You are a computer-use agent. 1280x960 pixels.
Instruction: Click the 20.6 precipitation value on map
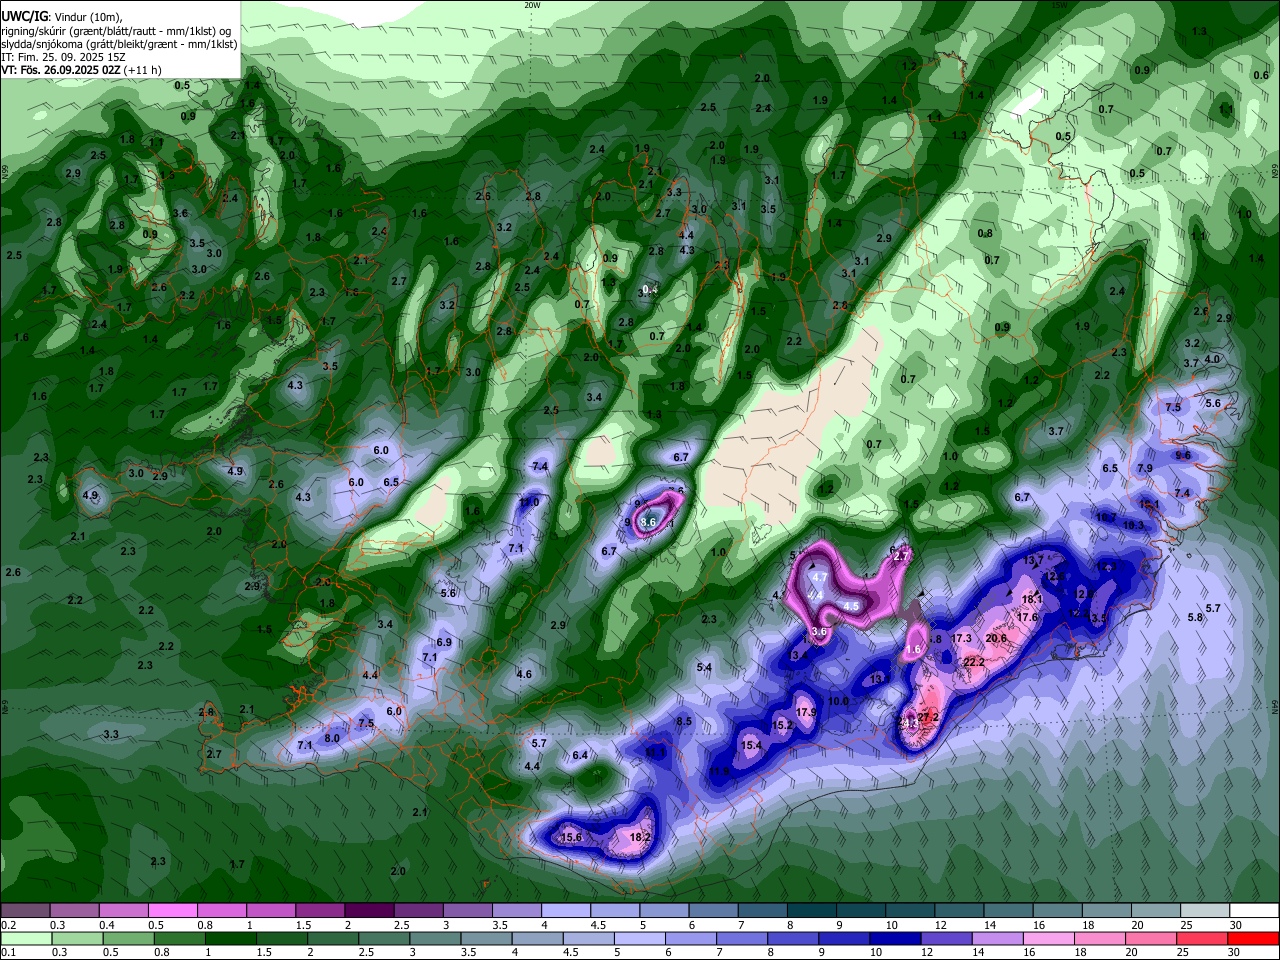[x=996, y=638]
